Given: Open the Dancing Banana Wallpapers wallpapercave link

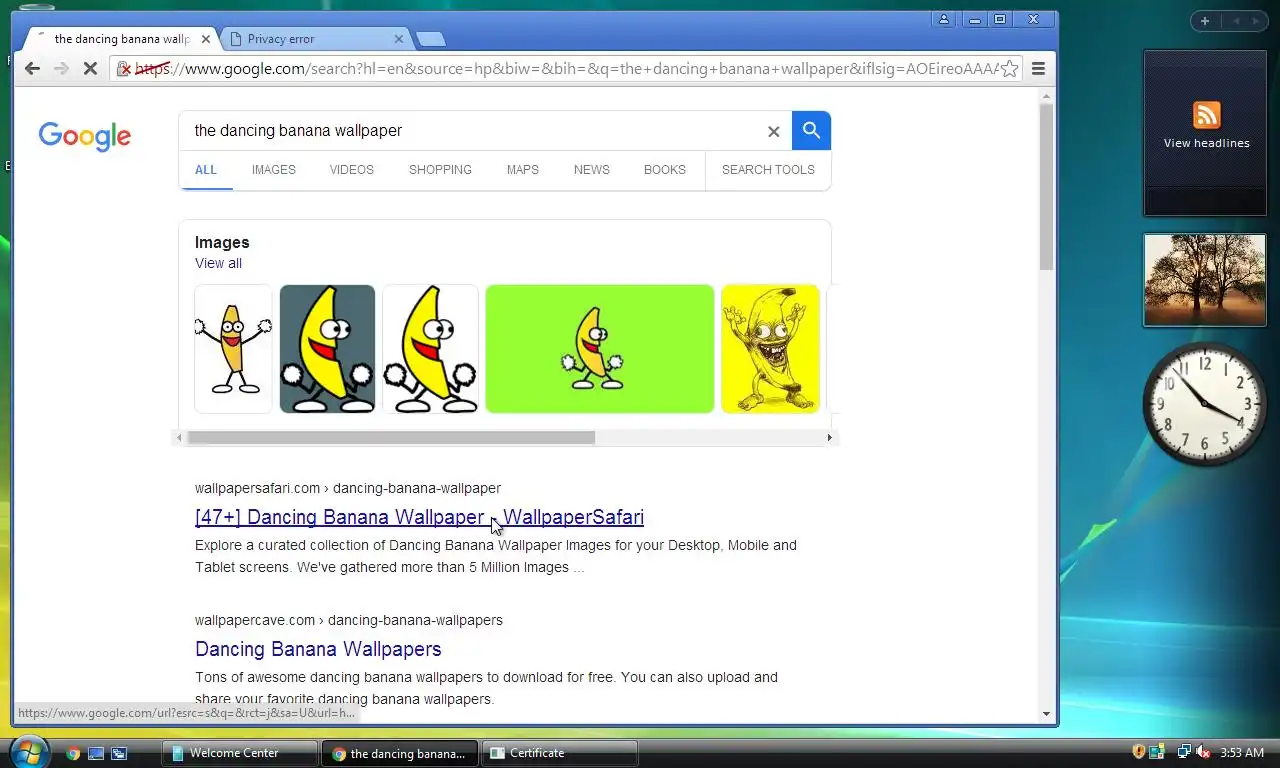Looking at the screenshot, I should point(318,649).
